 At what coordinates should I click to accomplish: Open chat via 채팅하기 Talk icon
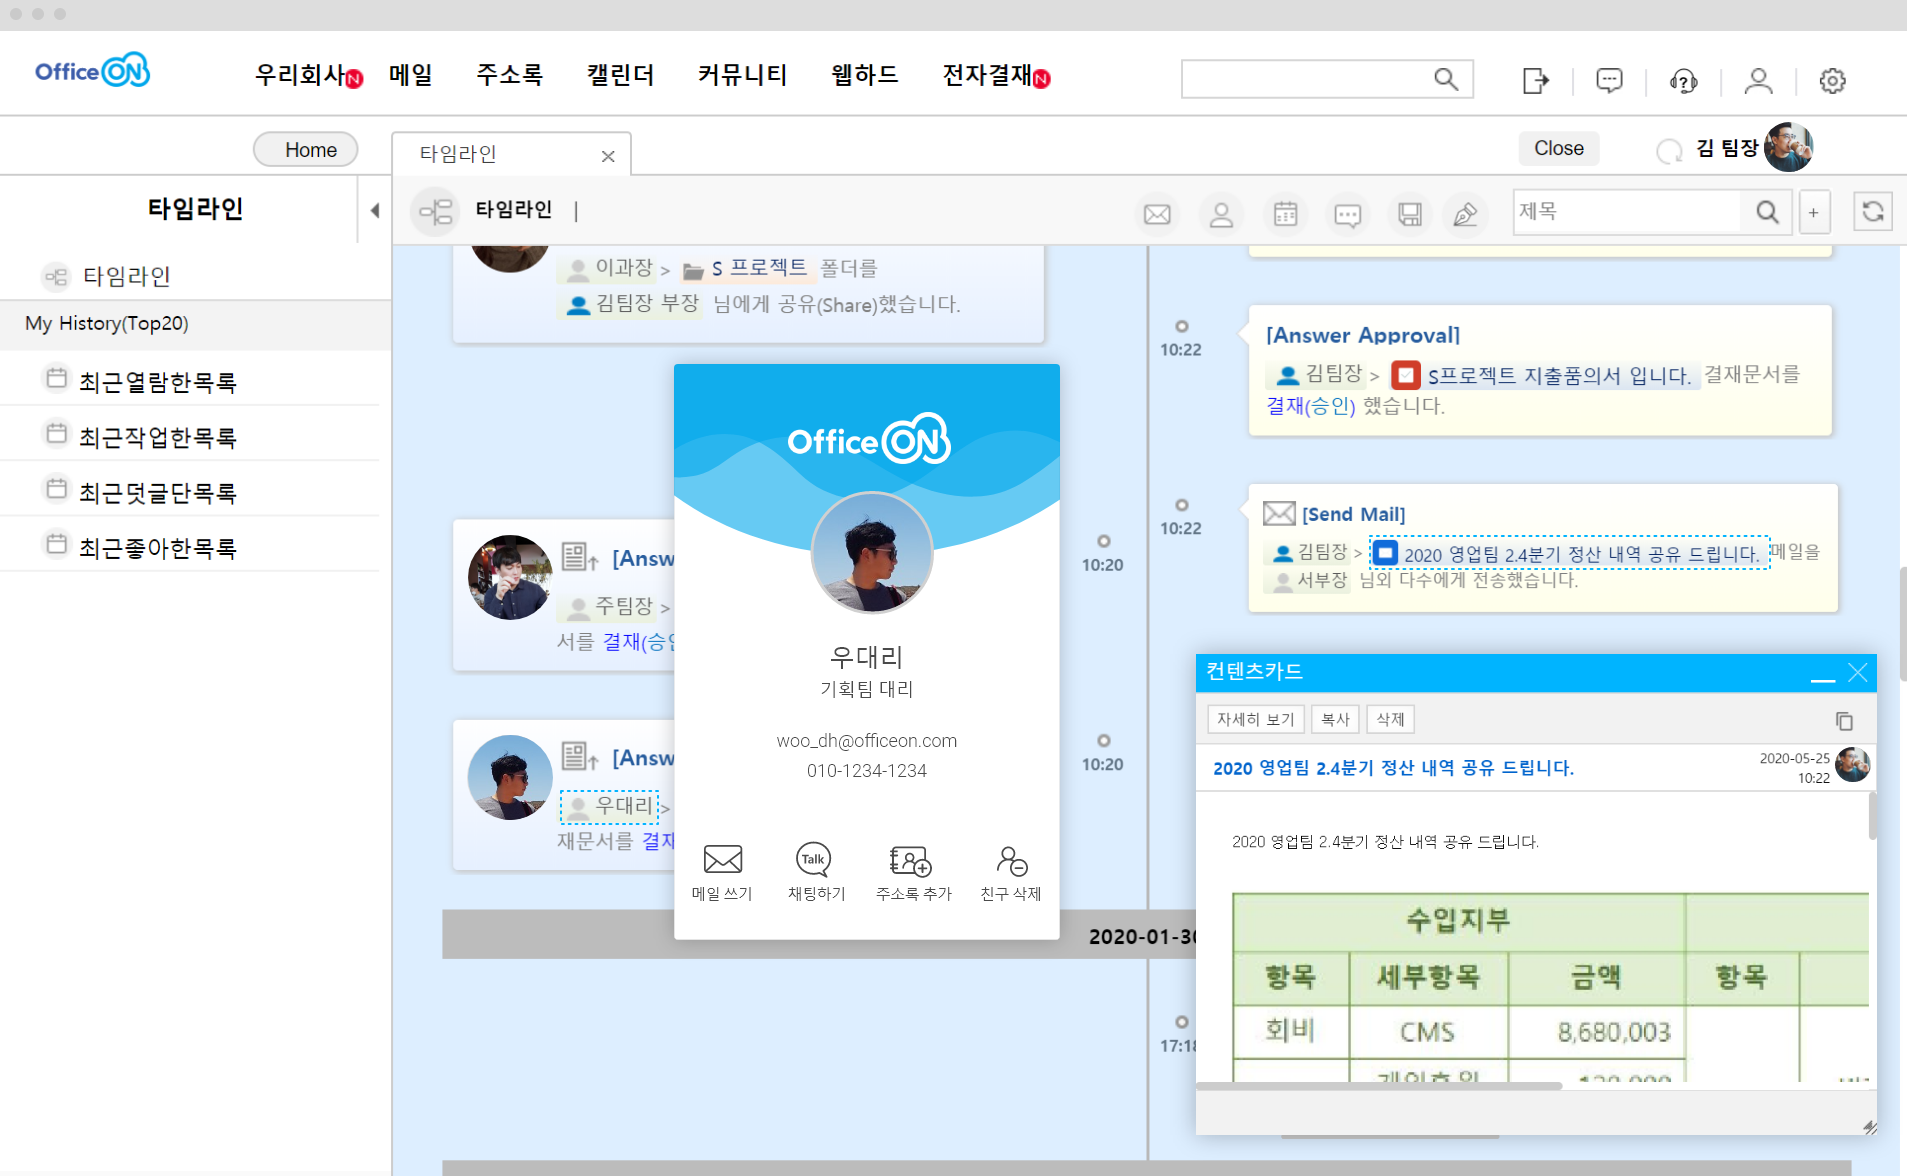[814, 860]
